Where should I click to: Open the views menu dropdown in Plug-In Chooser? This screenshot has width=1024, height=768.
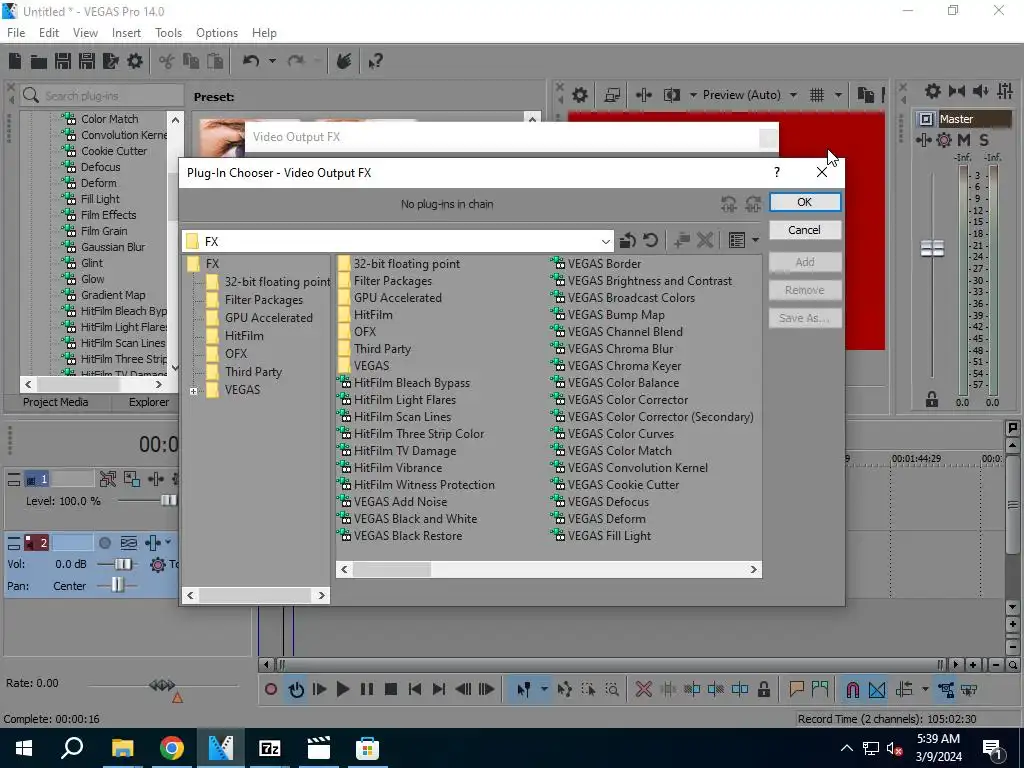pos(755,240)
